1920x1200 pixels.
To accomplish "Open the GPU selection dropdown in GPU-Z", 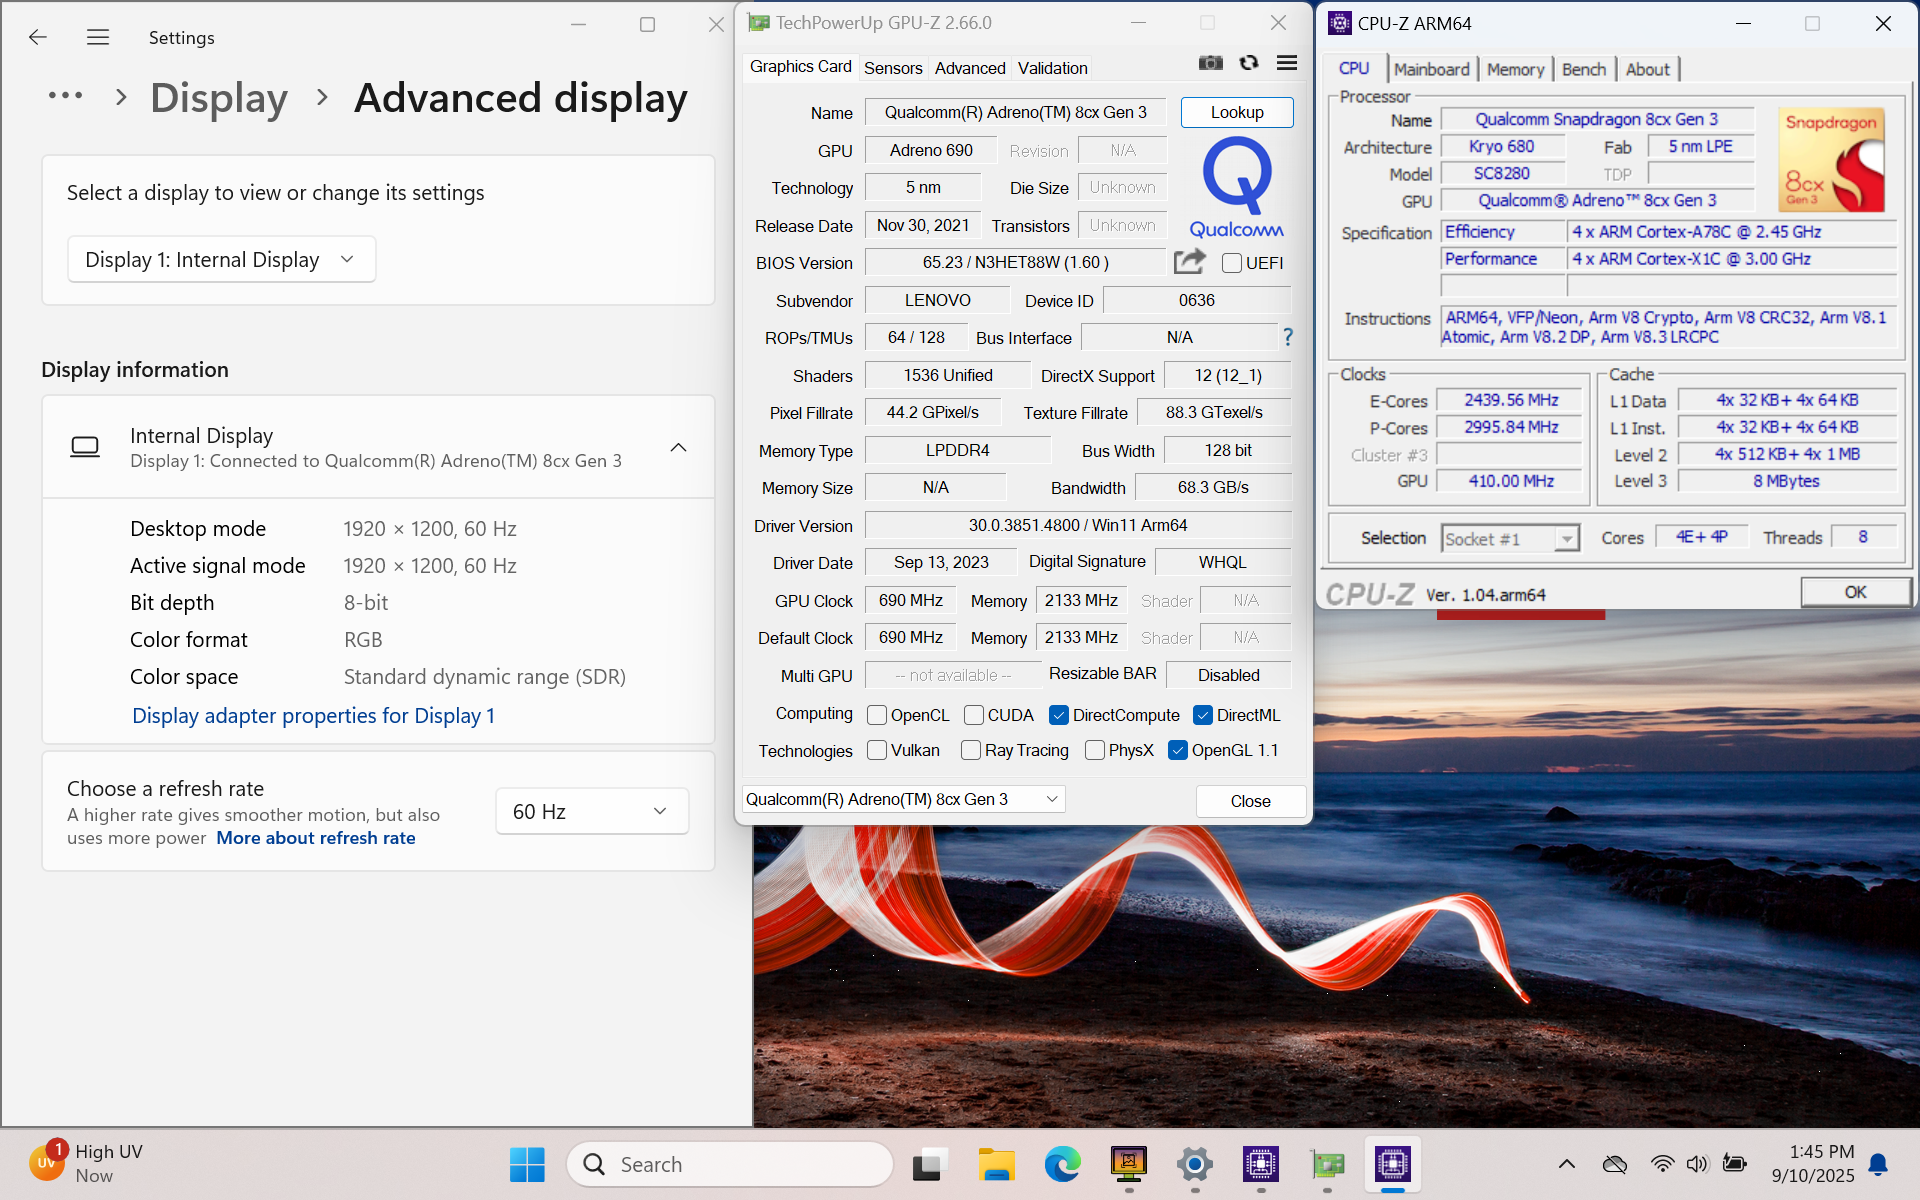I will coord(903,799).
